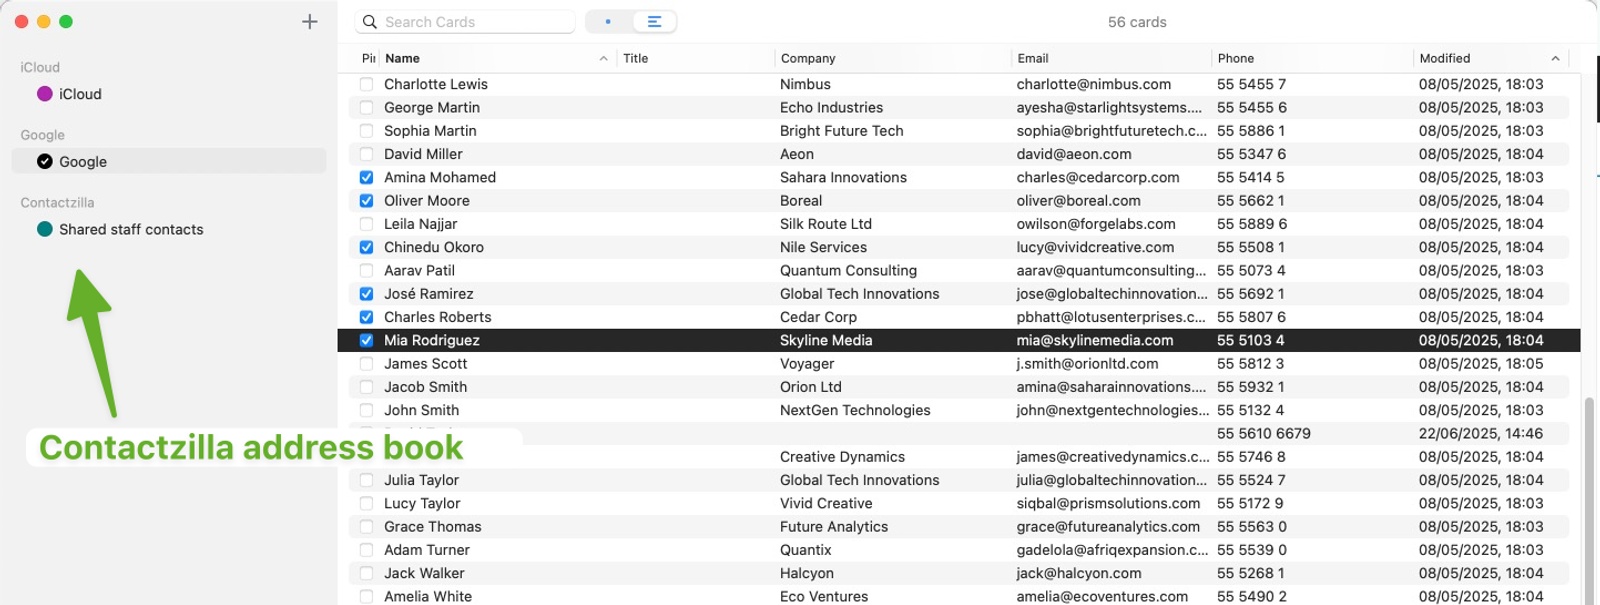Check the Grace Thomas checkbox
The width and height of the screenshot is (1600, 605).
click(366, 527)
